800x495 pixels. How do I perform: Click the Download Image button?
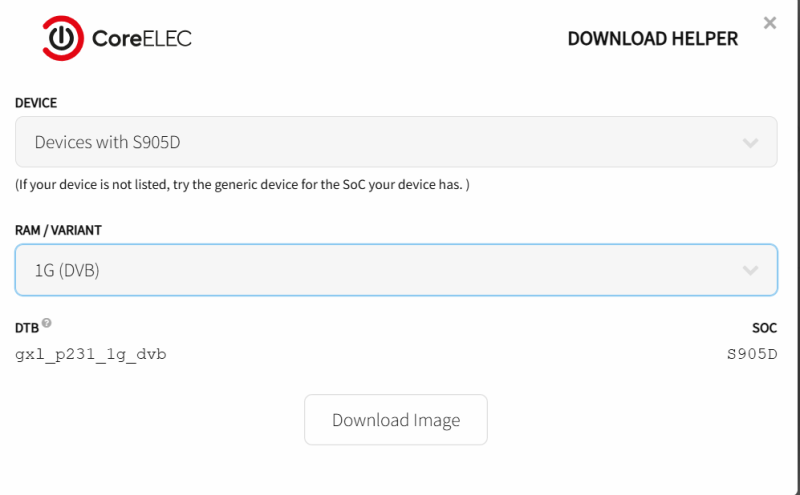(396, 419)
